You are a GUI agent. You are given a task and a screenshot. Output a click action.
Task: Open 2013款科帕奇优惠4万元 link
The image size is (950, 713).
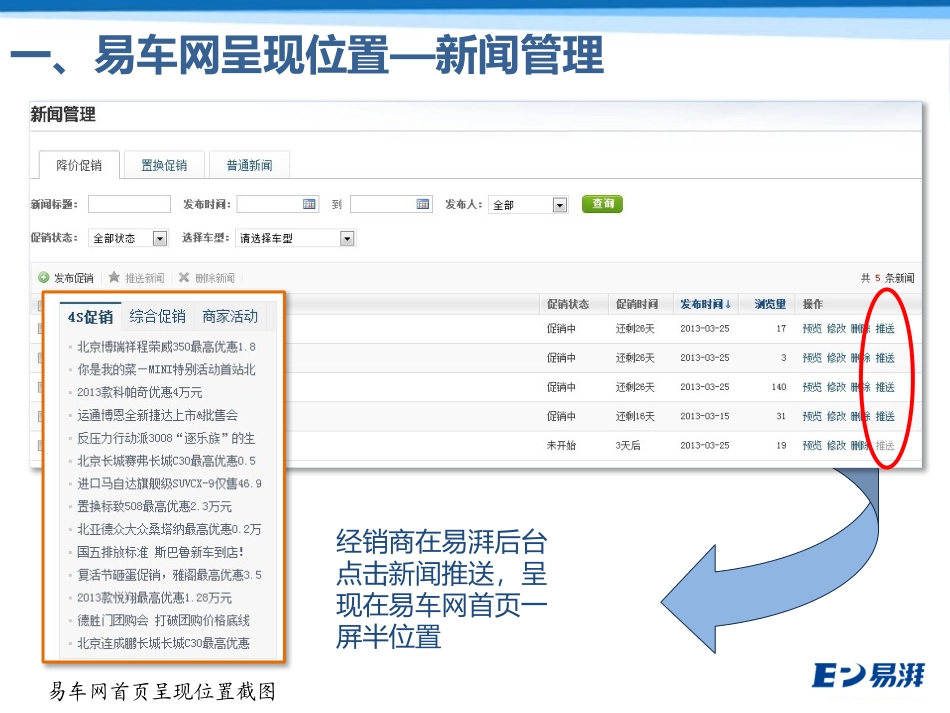[139, 392]
